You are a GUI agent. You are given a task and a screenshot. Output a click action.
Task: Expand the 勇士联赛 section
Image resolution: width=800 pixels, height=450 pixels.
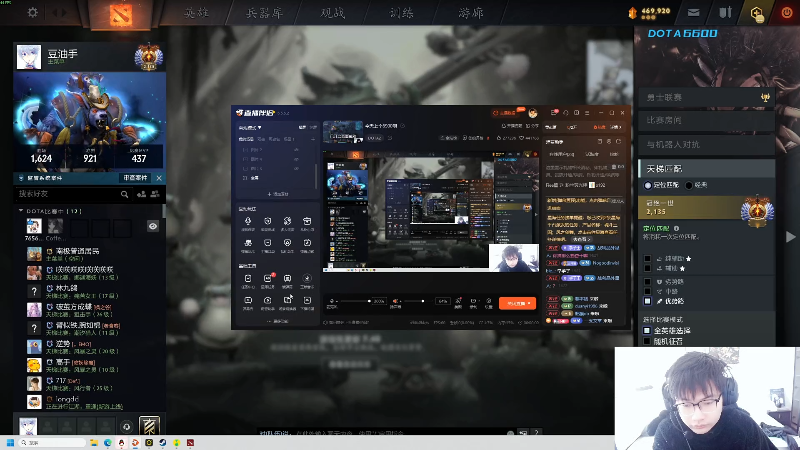(x=707, y=97)
